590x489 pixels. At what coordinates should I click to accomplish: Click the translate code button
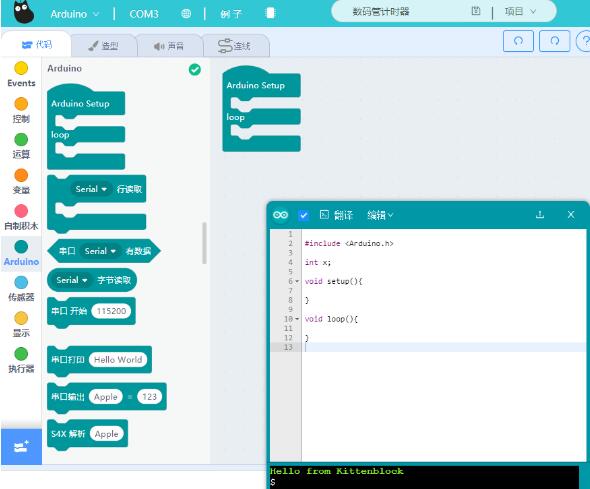(x=336, y=215)
